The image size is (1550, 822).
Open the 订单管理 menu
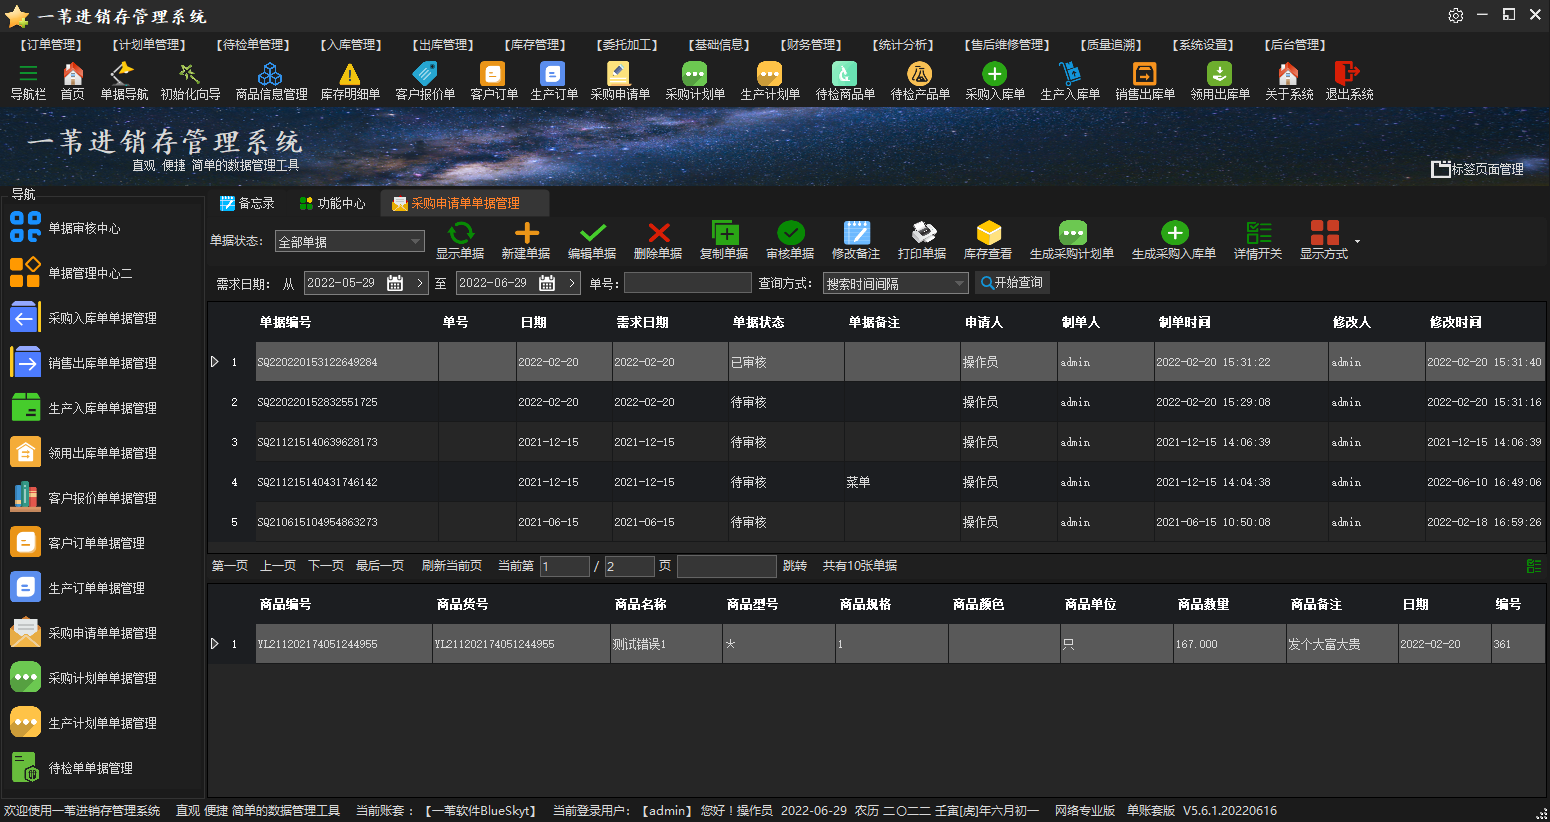51,45
